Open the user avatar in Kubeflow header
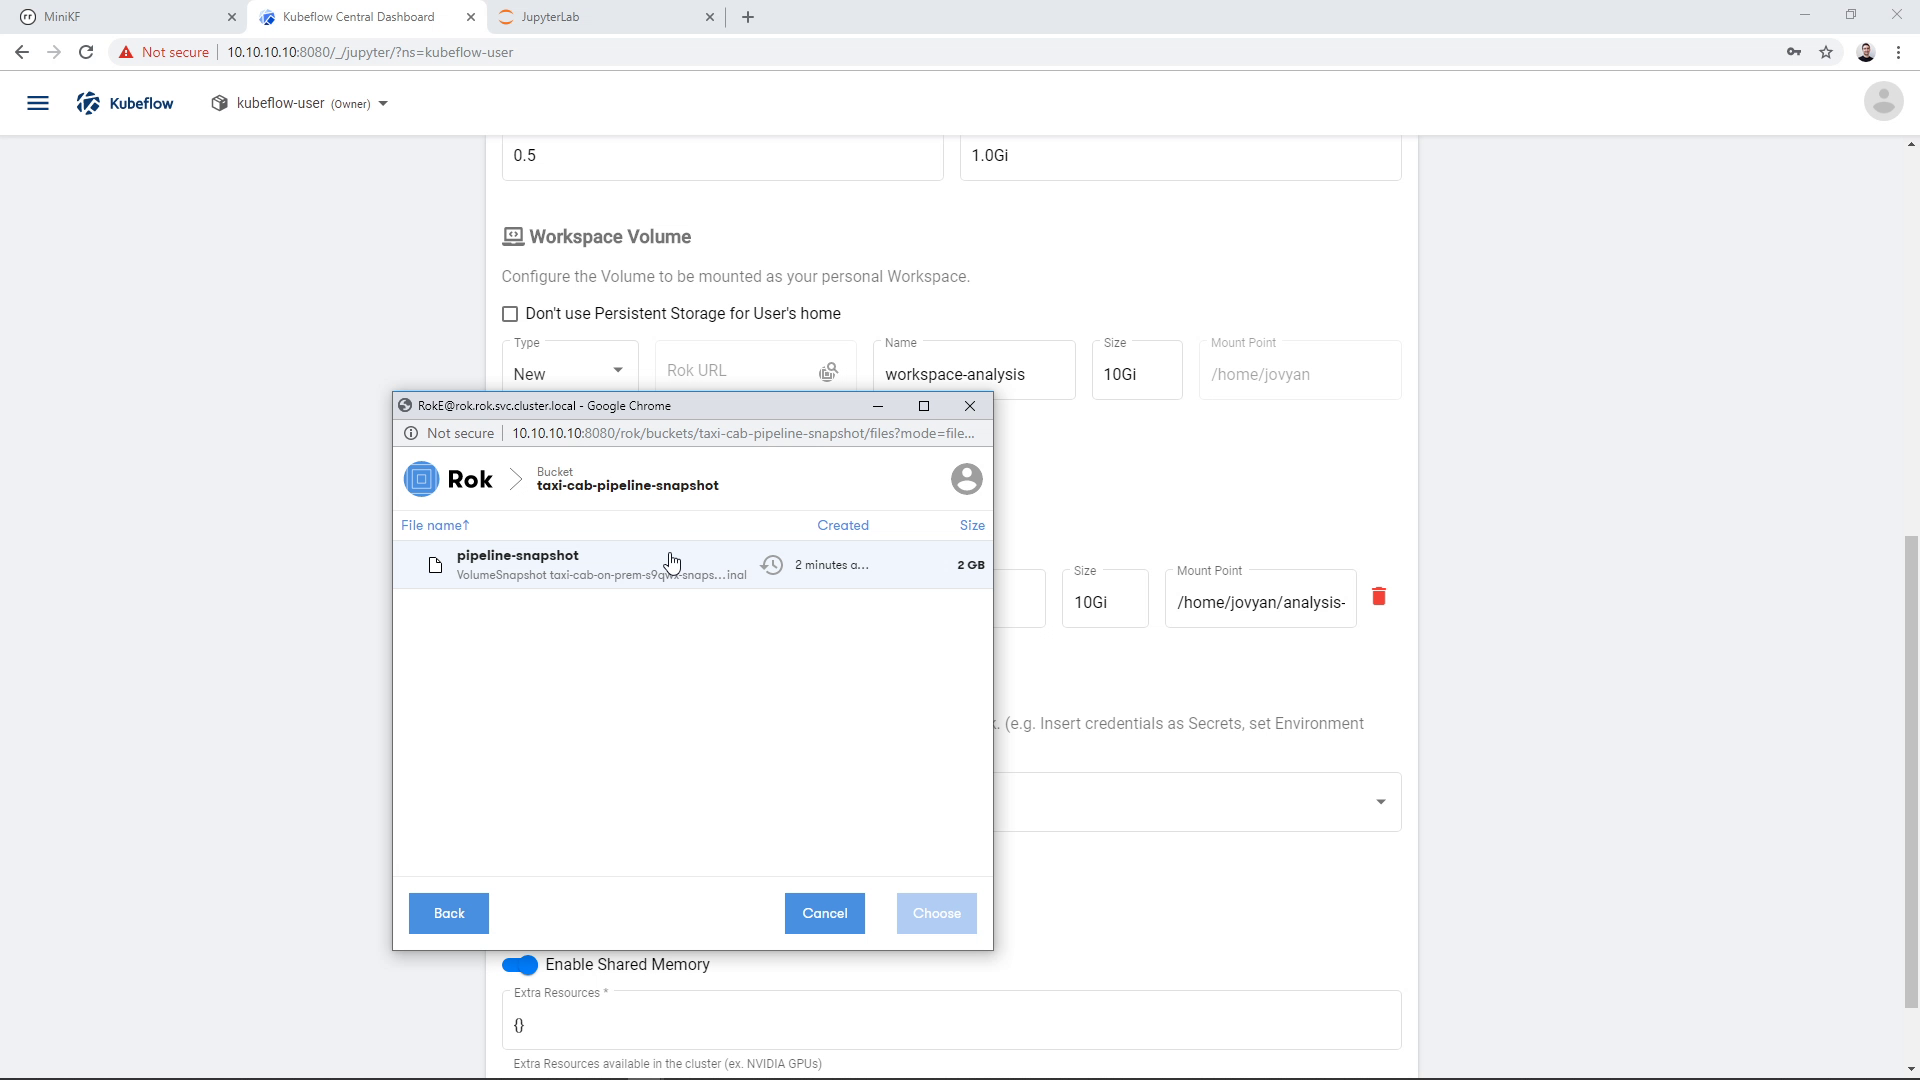The width and height of the screenshot is (1920, 1080). click(1883, 101)
